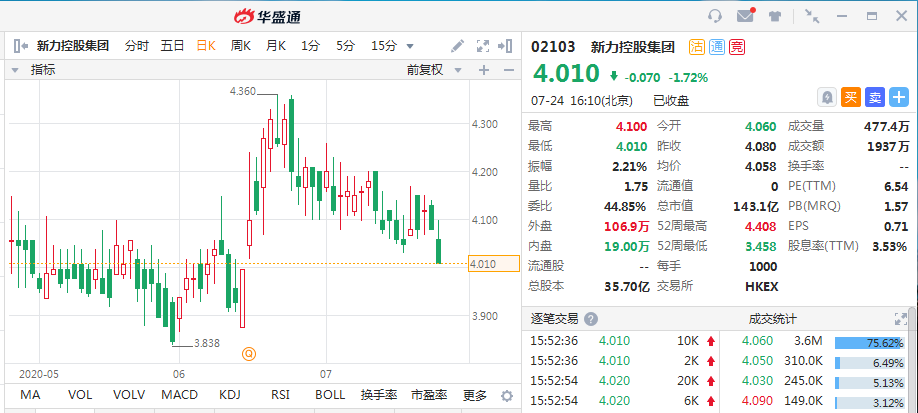This screenshot has width=918, height=413.
Task: Switch to 1分 timeframe
Action: coord(310,46)
